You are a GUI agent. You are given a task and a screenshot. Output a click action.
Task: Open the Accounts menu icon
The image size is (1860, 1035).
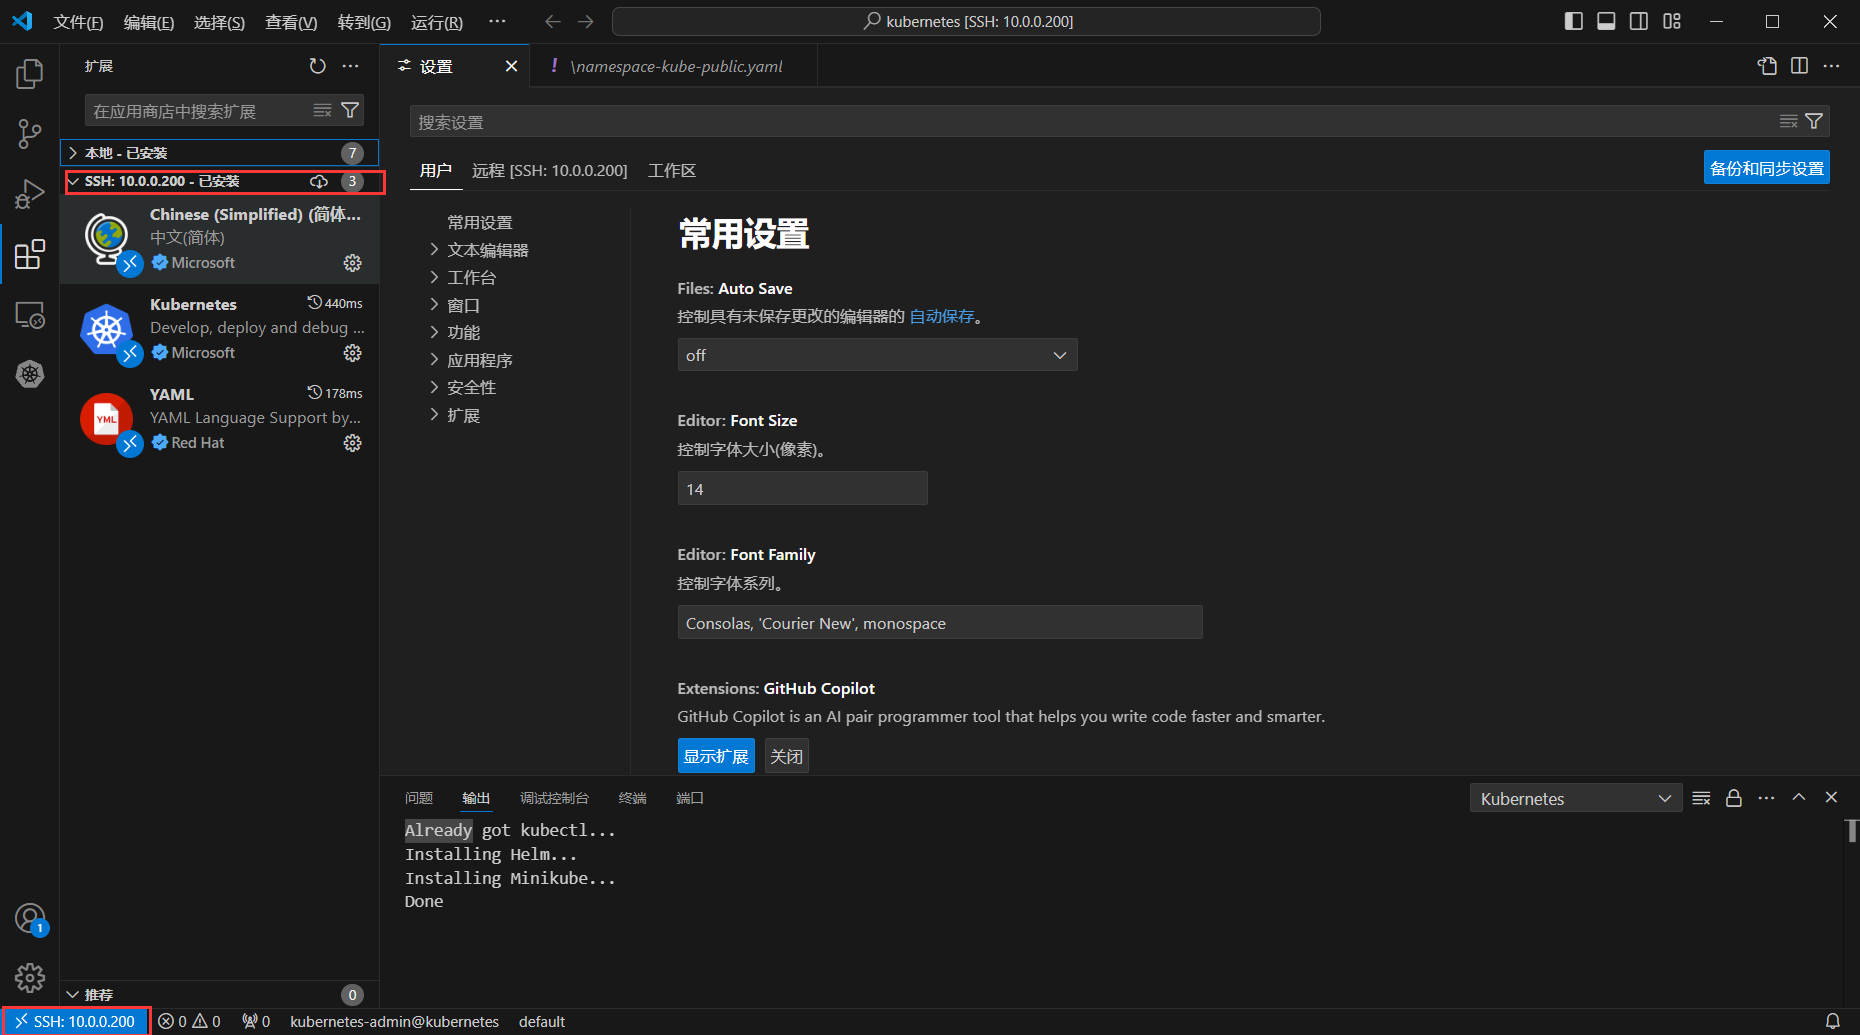[x=30, y=918]
